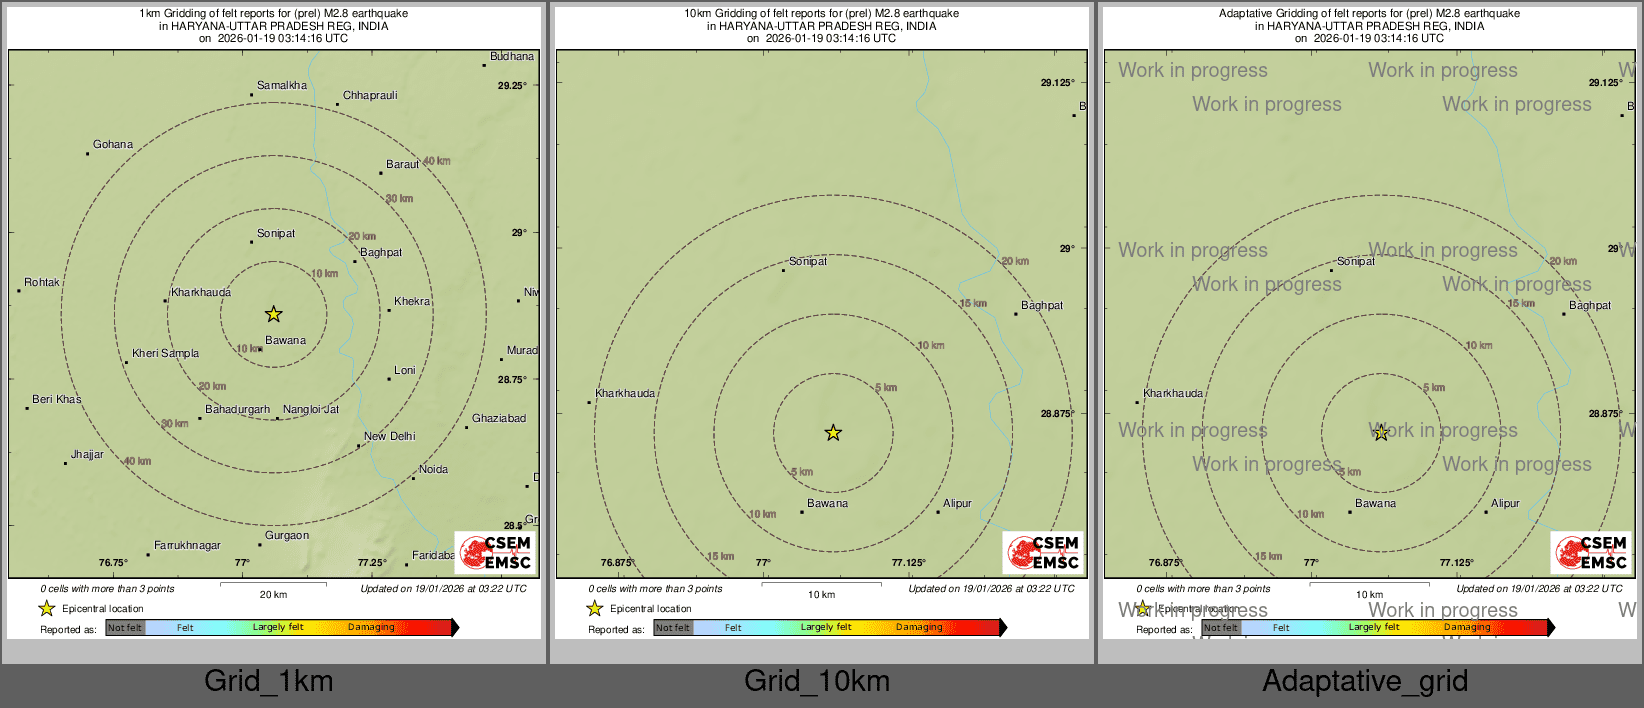
Task: Select the Budhana town label
Action: pos(512,57)
